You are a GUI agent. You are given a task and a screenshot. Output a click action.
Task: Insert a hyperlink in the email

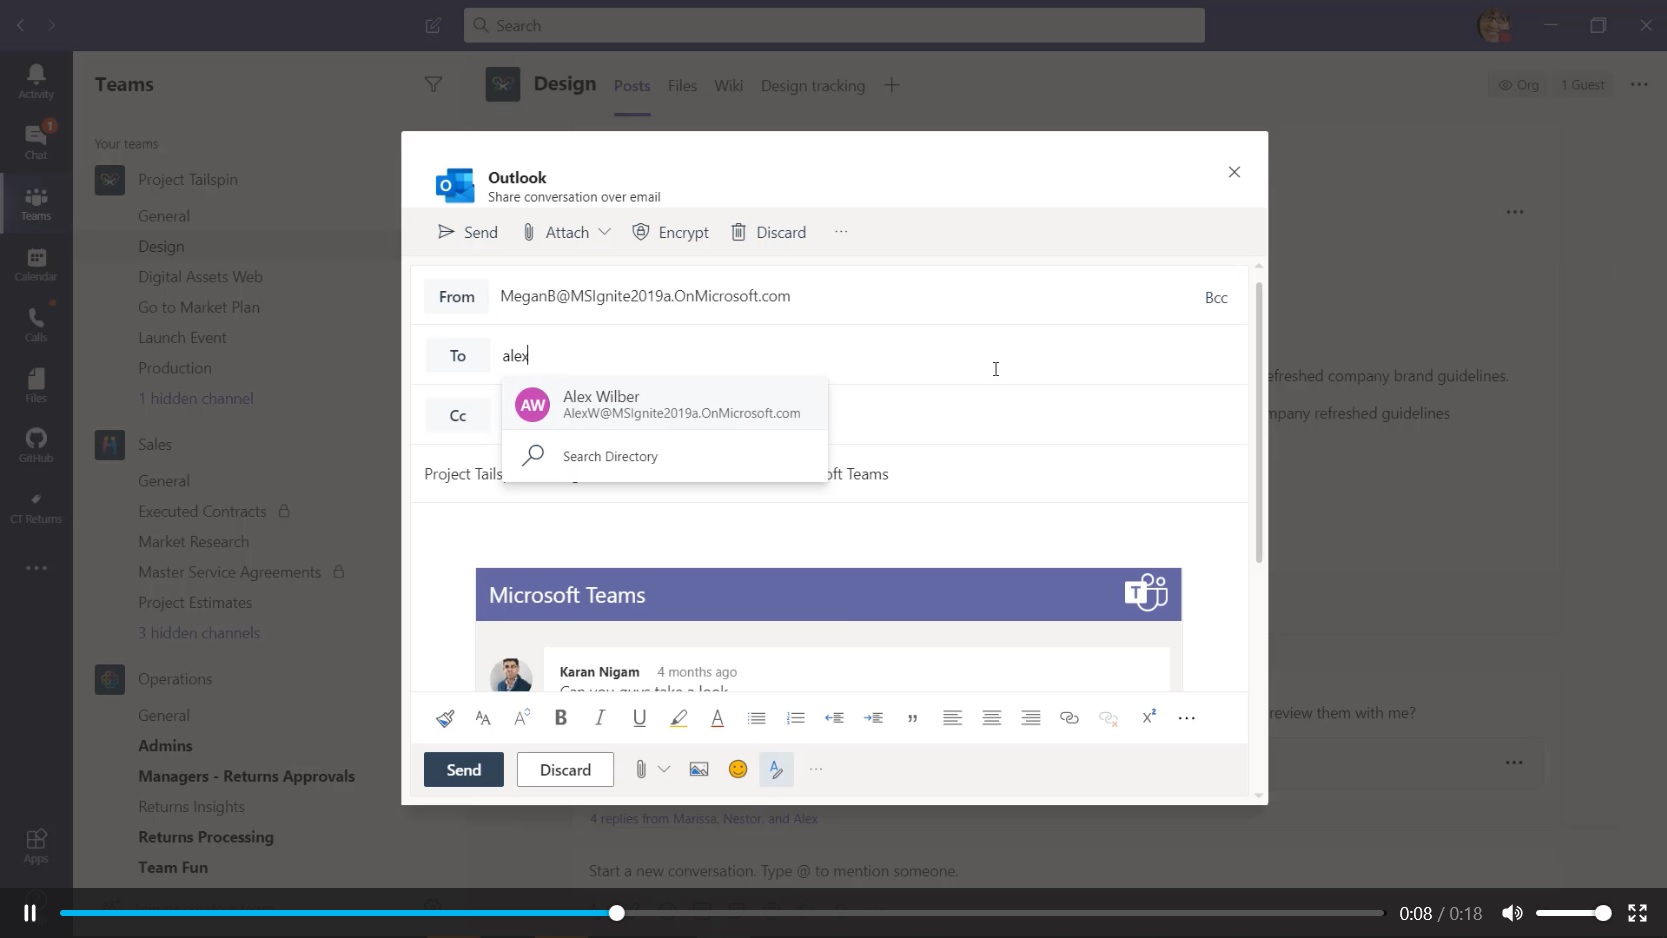pyautogui.click(x=1069, y=718)
